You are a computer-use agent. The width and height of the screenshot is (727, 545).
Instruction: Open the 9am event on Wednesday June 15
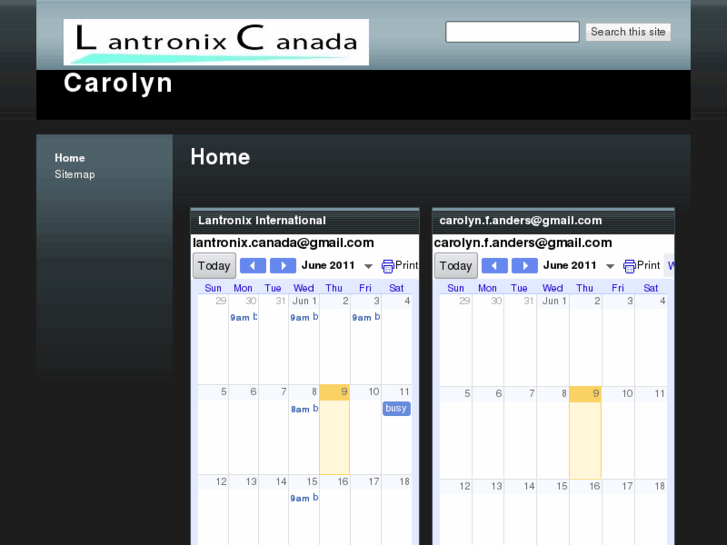pos(304,498)
